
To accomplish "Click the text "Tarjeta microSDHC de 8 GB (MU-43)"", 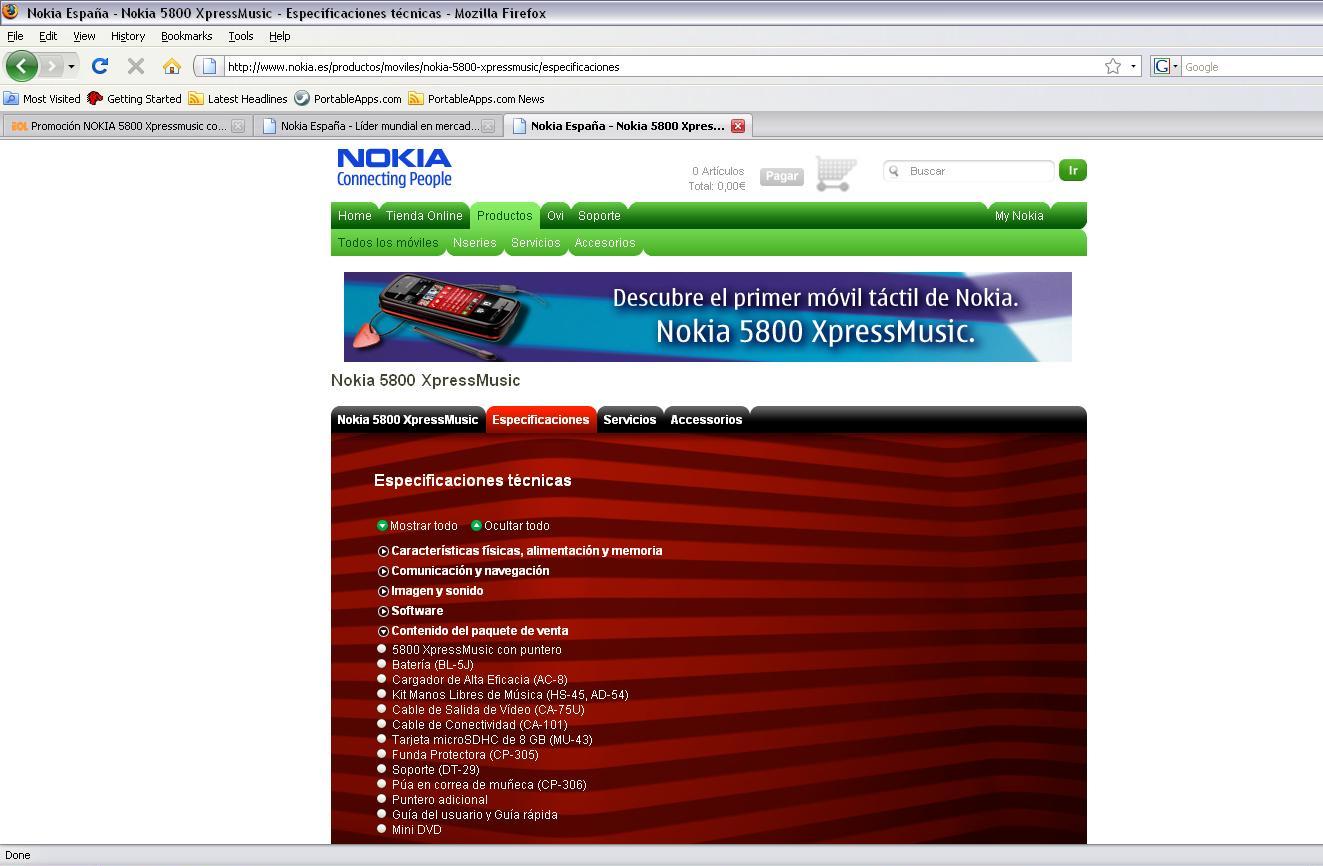I will coord(492,740).
